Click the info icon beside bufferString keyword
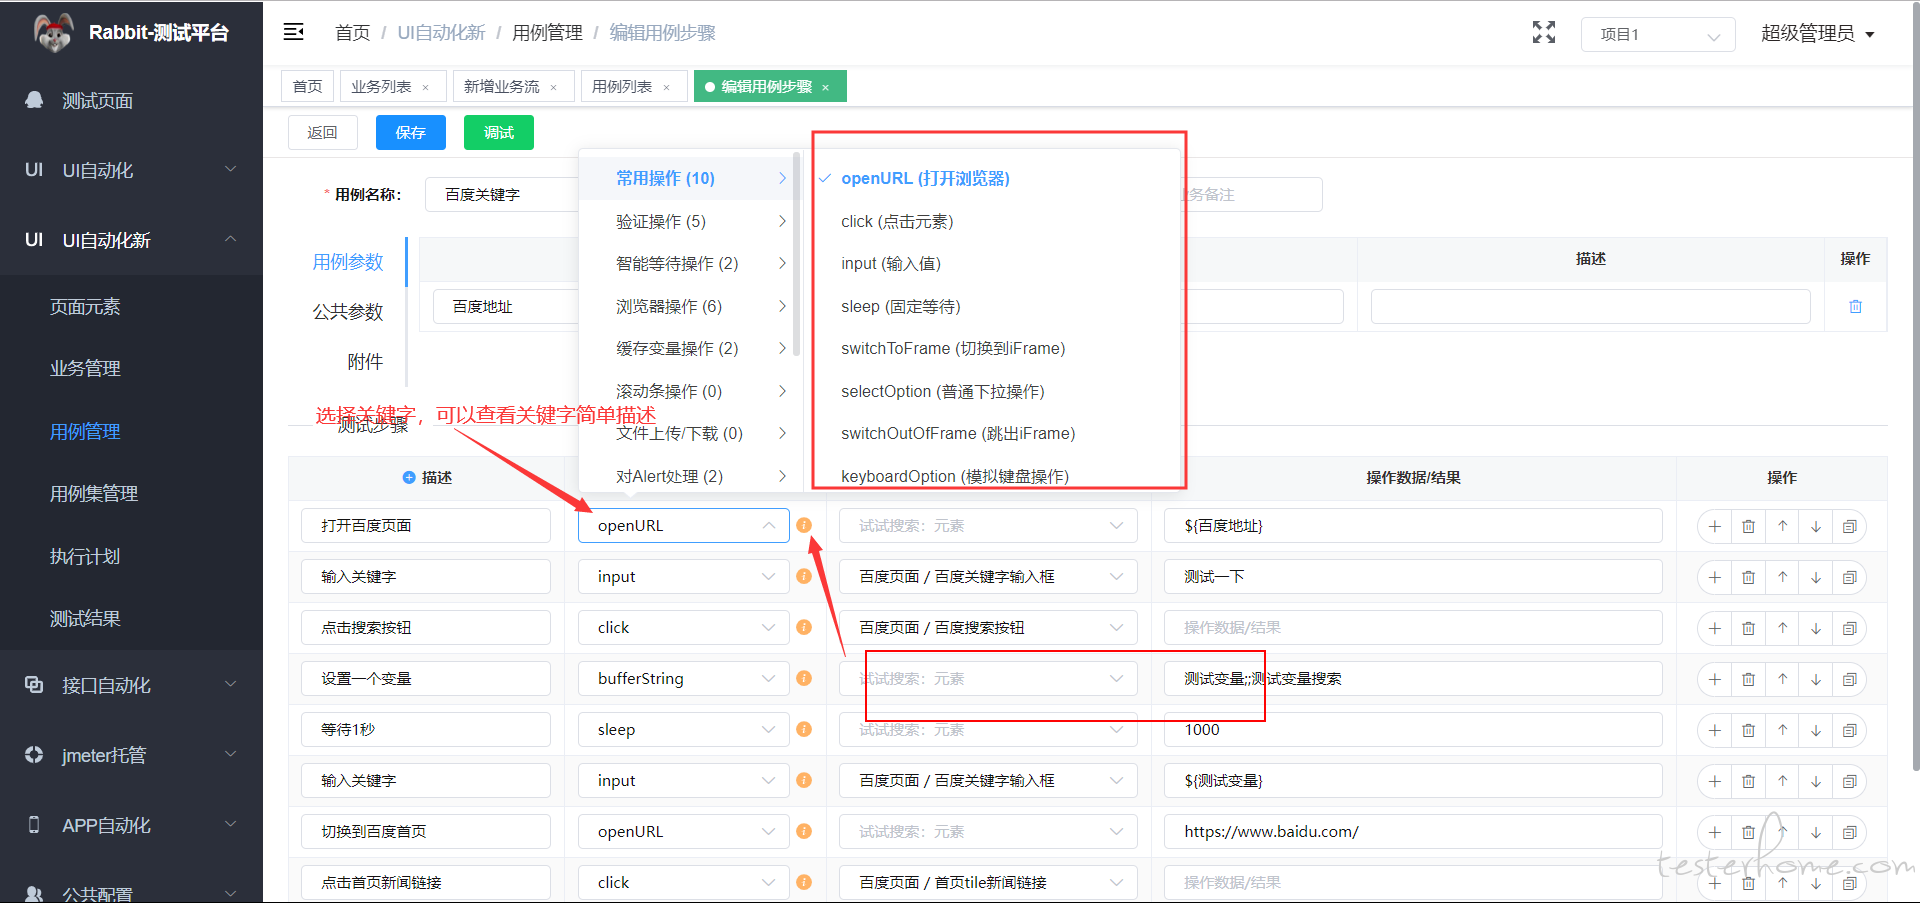Viewport: 1920px width, 903px height. 804,678
